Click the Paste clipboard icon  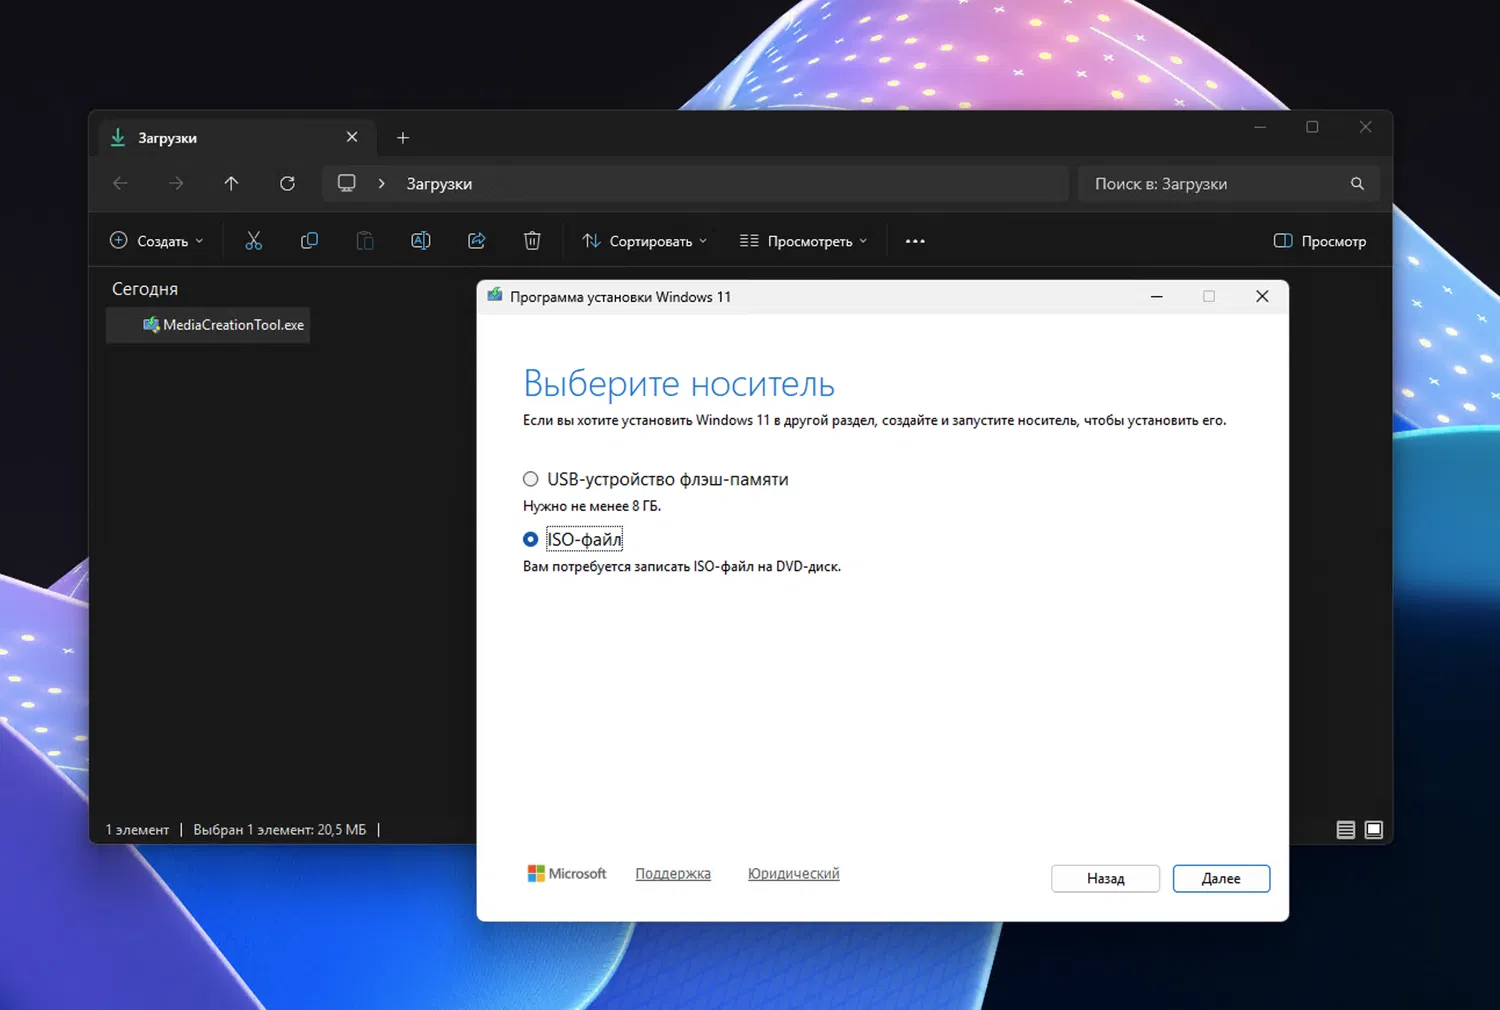pos(365,241)
